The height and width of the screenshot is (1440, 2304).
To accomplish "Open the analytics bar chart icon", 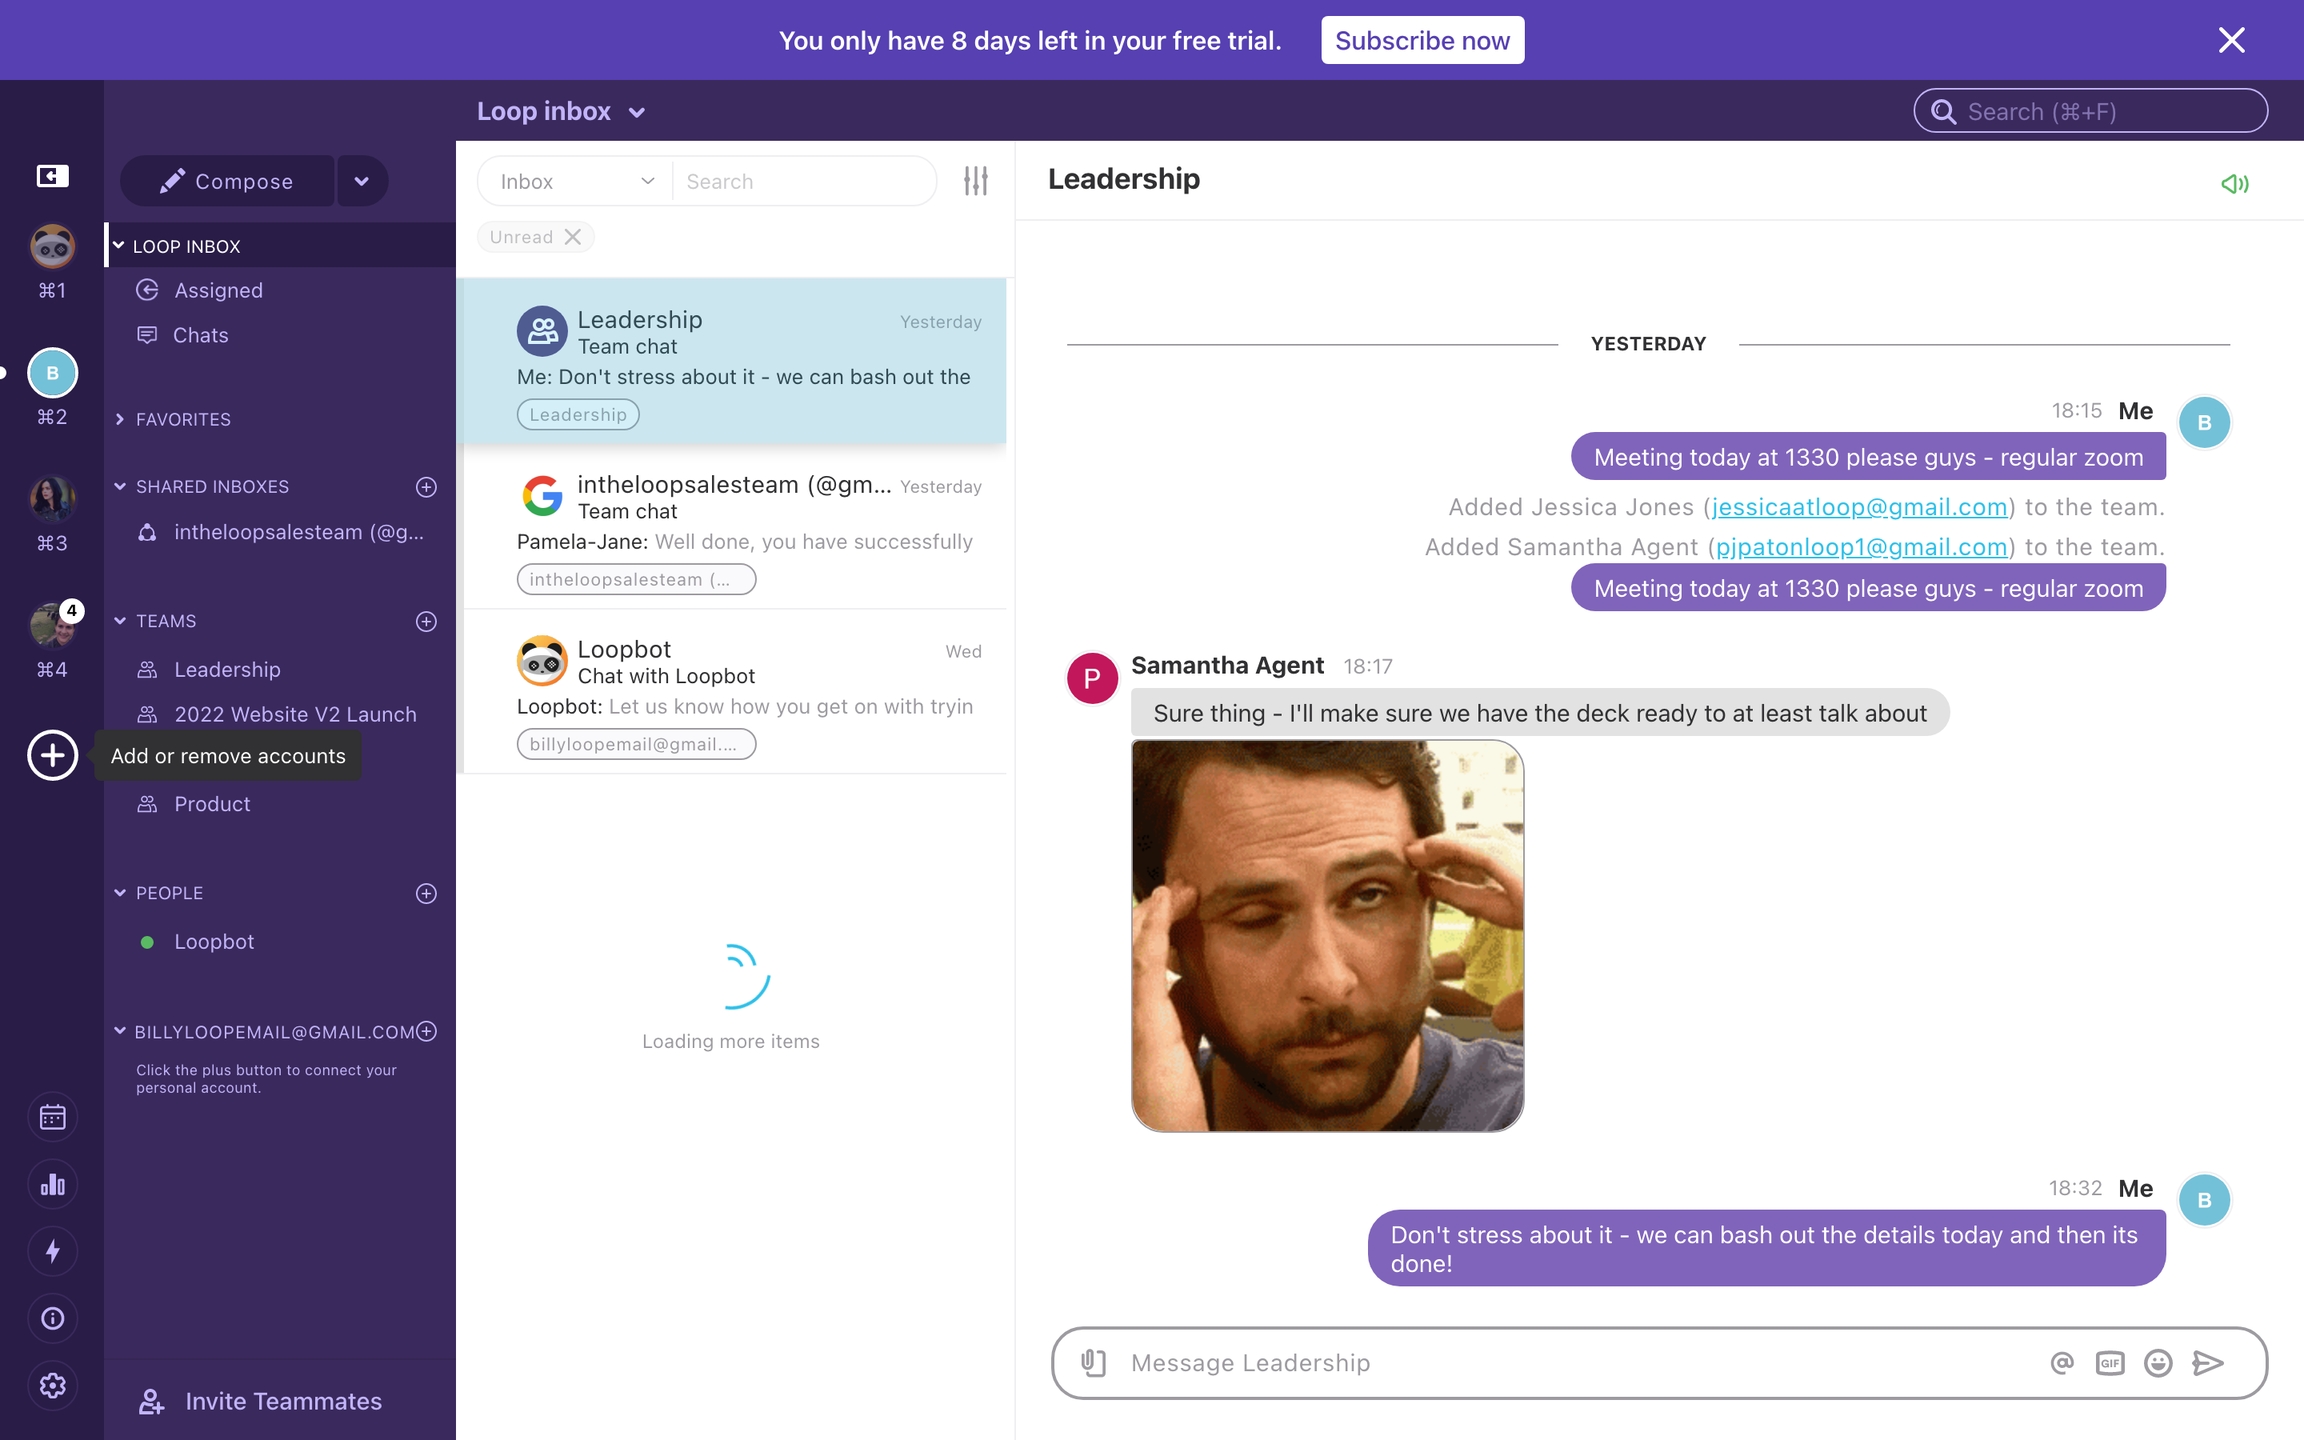I will click(52, 1185).
